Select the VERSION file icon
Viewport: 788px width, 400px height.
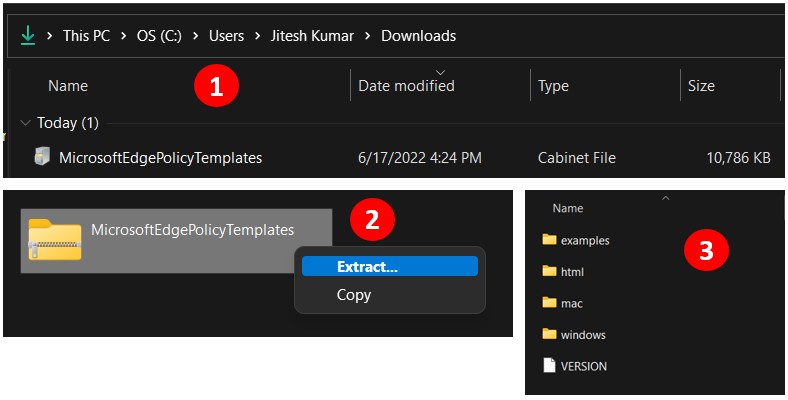point(550,365)
